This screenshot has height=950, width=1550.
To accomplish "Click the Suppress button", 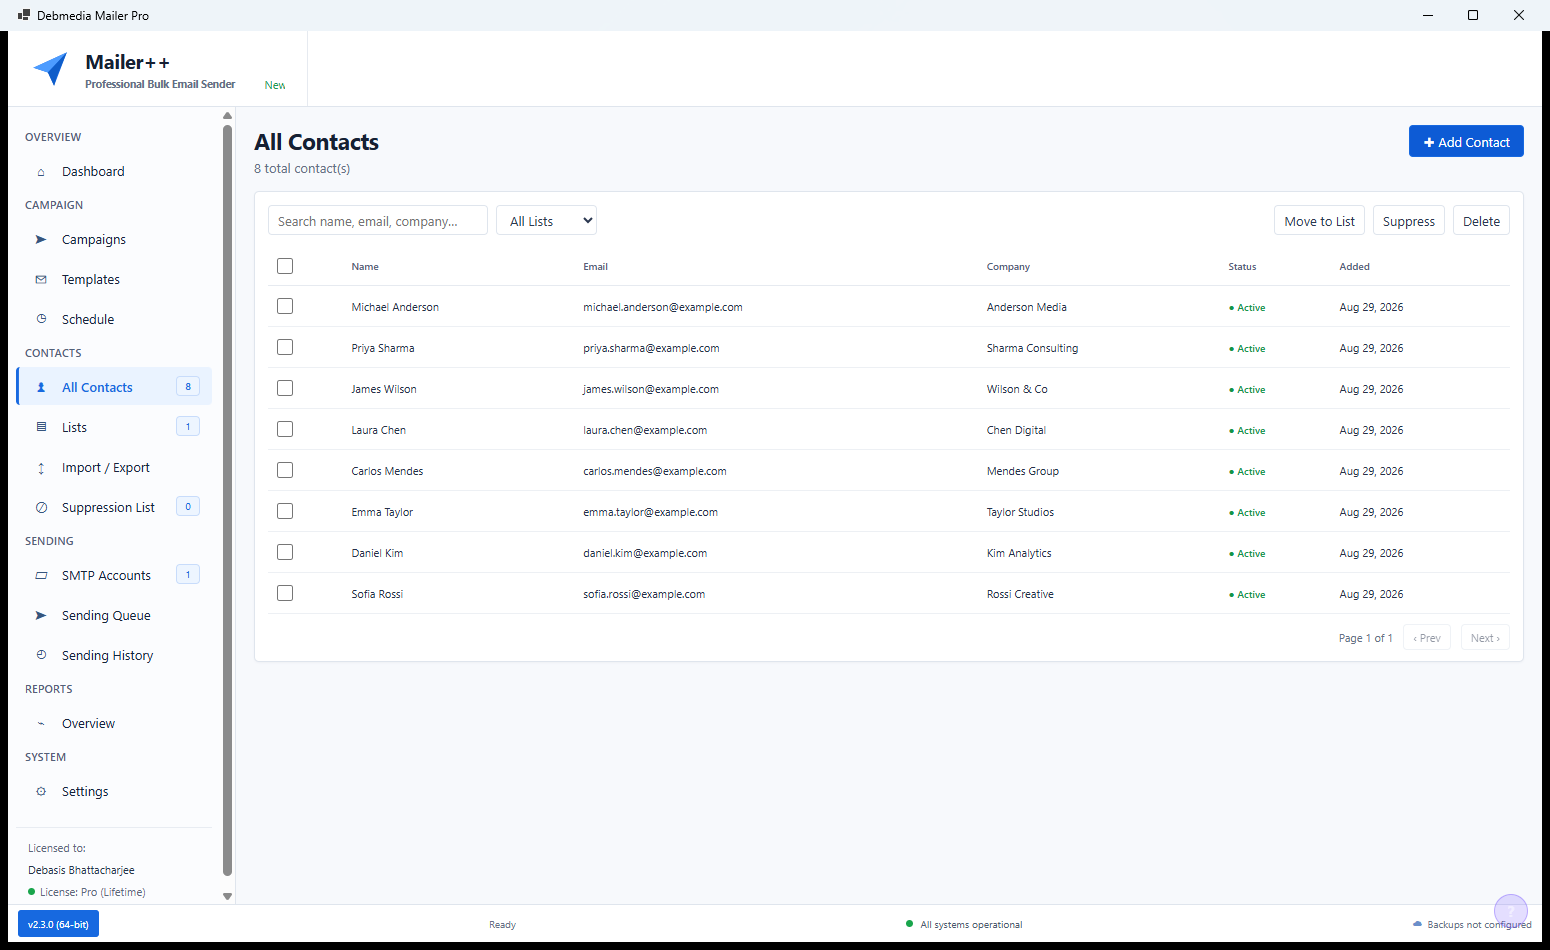I will 1408,221.
